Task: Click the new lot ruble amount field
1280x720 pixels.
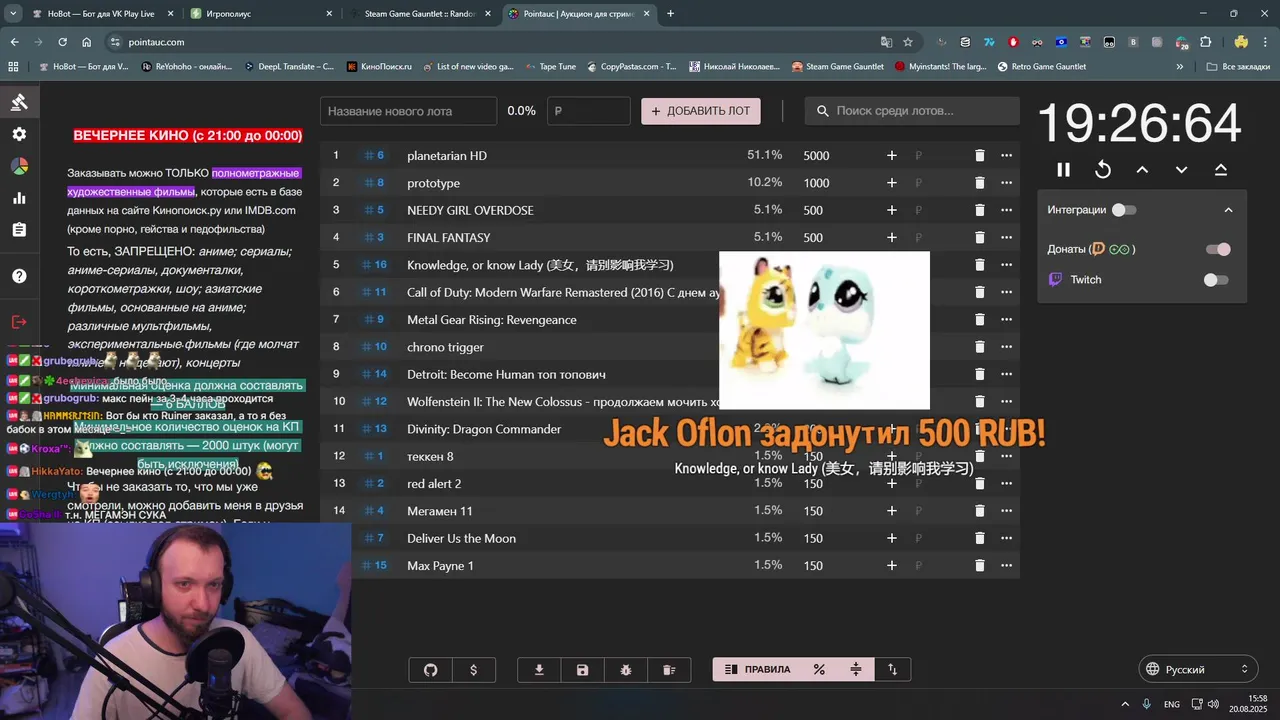Action: coord(589,111)
